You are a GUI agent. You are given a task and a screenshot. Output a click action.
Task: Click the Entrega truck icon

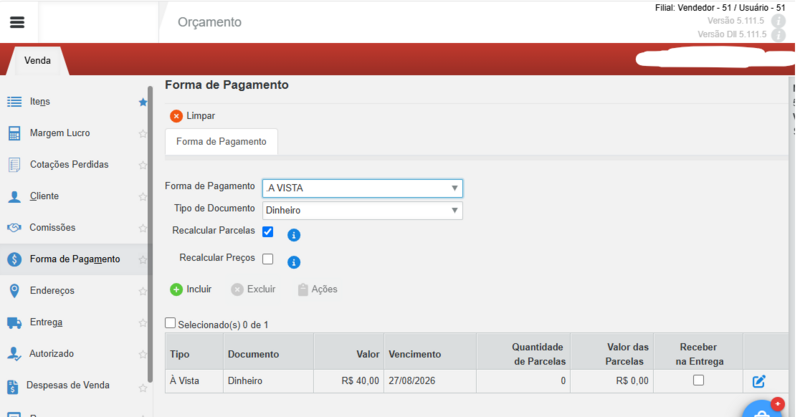click(14, 323)
